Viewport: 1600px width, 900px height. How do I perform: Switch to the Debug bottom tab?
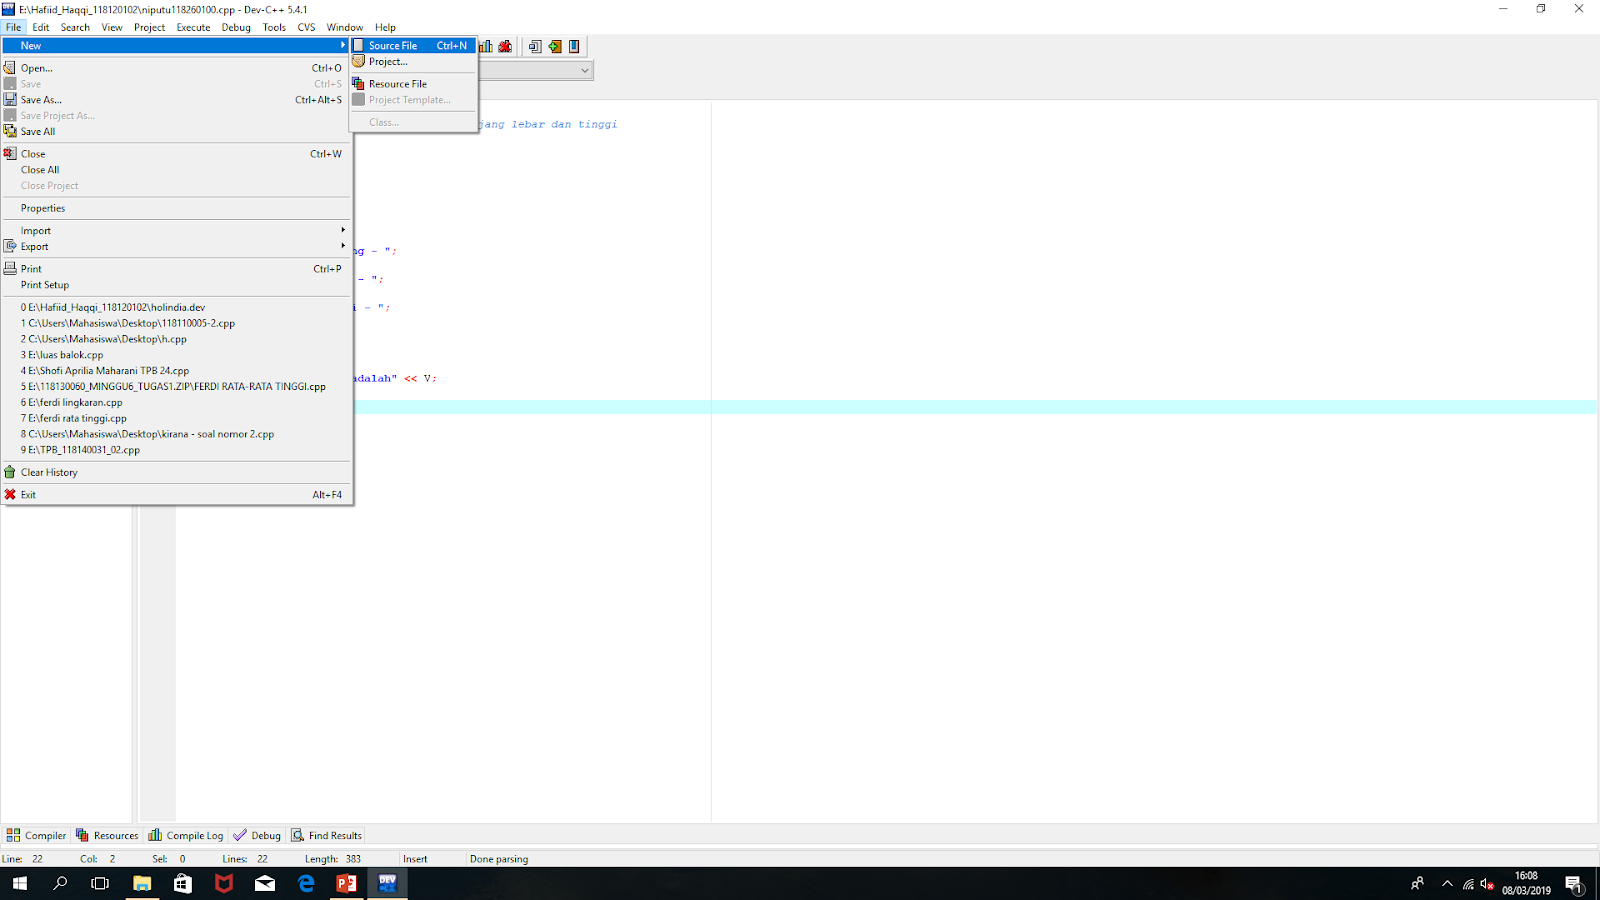coord(257,835)
